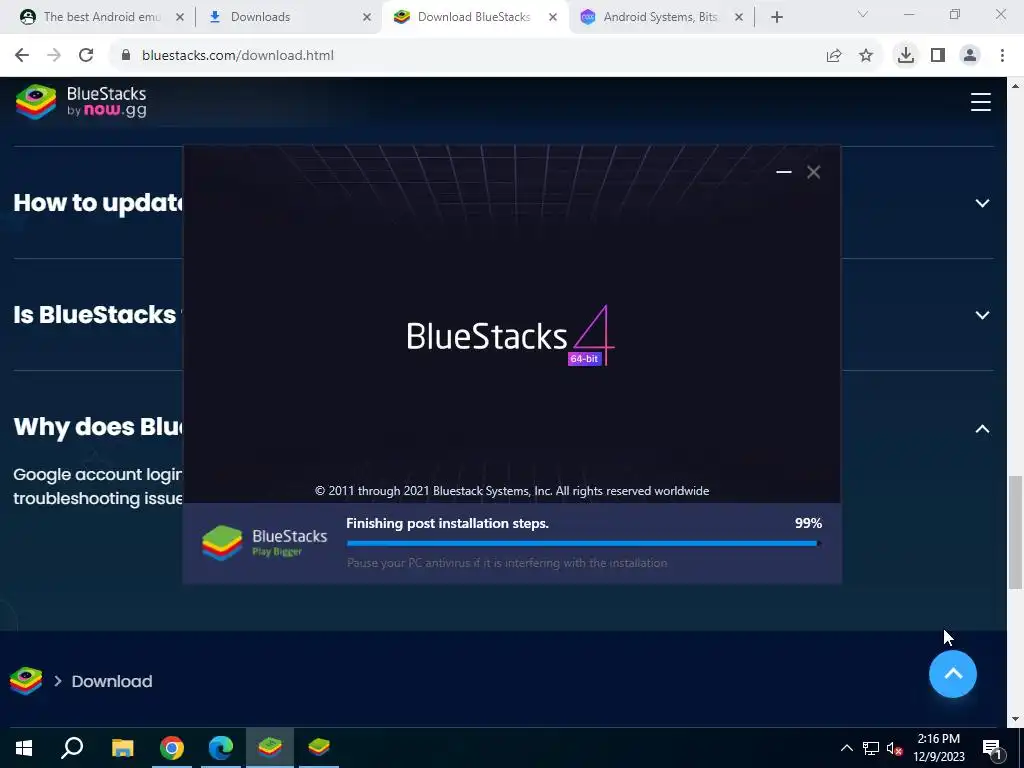Expand the 'How to update' FAQ chevron
This screenshot has height=768, width=1024.
(x=982, y=203)
